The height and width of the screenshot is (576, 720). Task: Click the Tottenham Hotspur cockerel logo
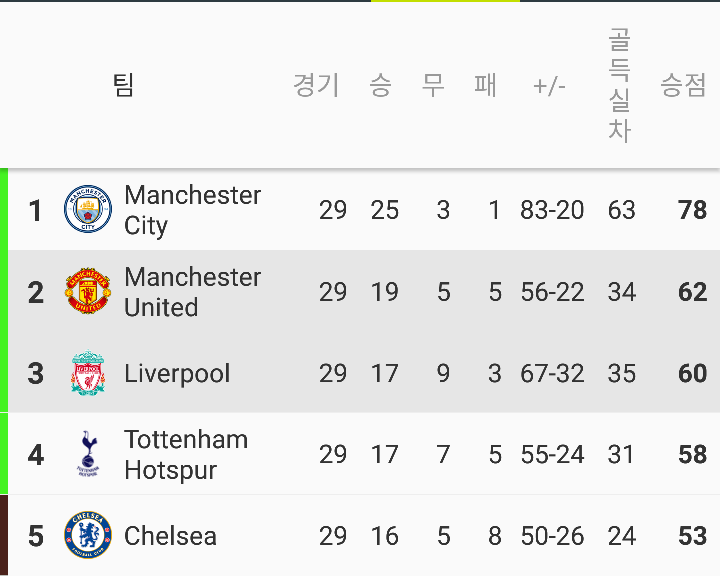(x=88, y=454)
